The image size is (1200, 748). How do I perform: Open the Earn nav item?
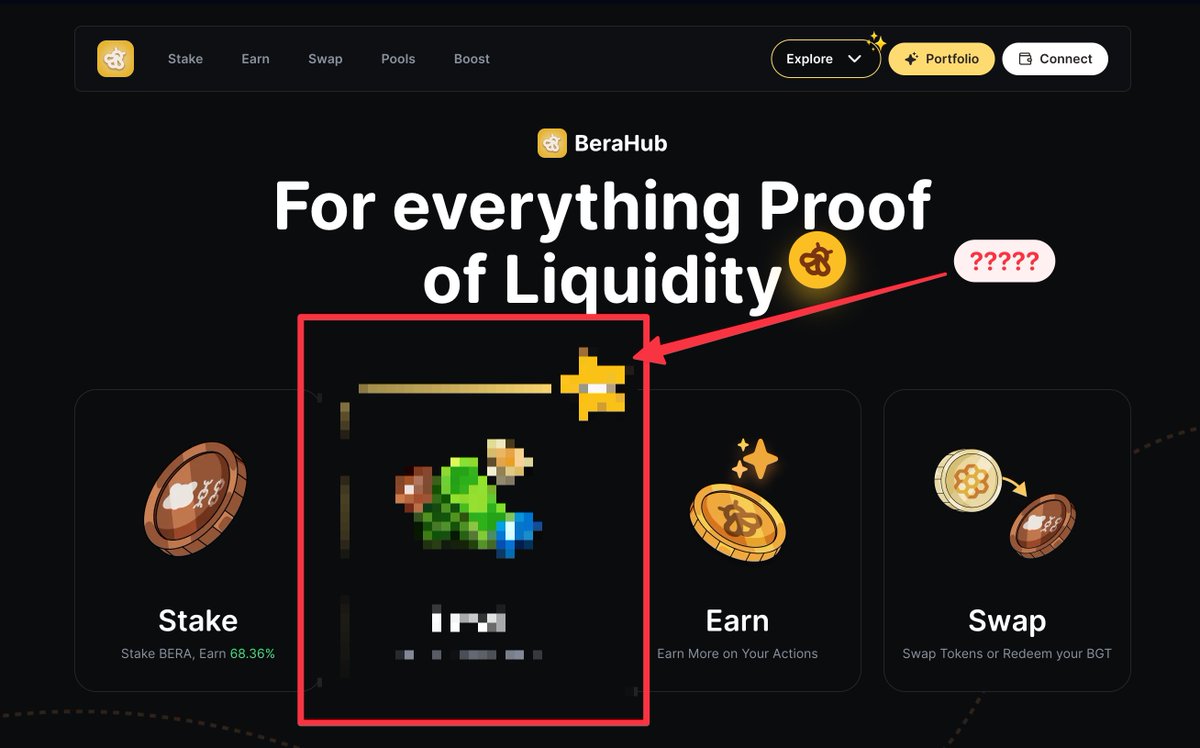pos(255,59)
